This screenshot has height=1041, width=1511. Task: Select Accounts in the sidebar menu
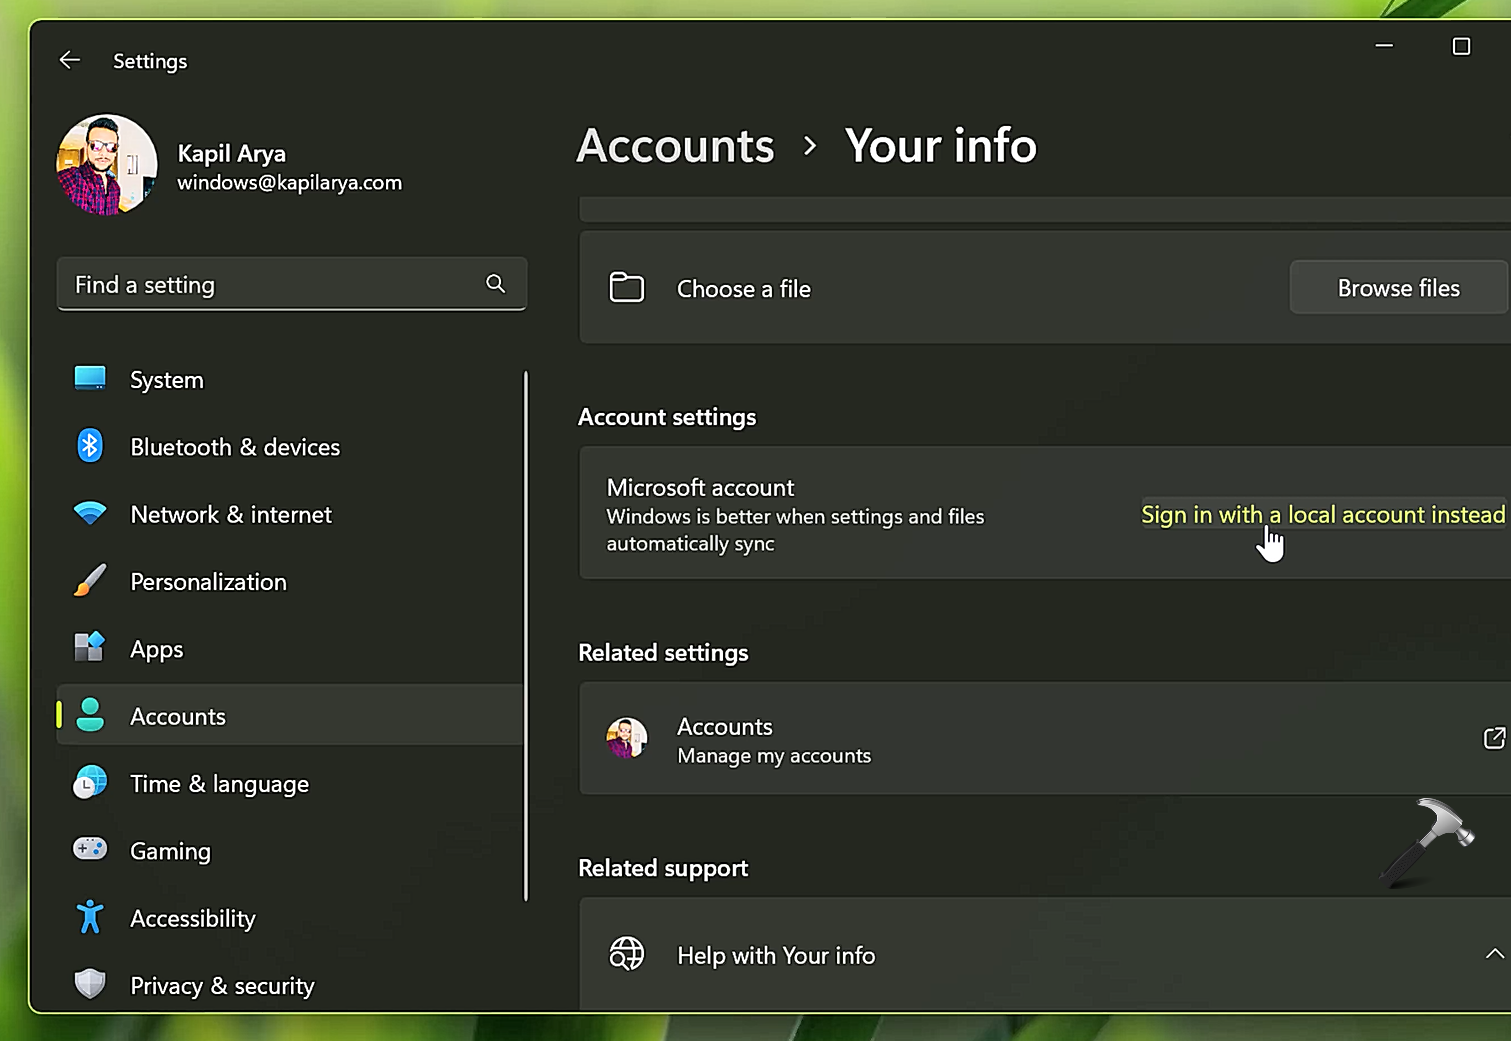point(178,716)
